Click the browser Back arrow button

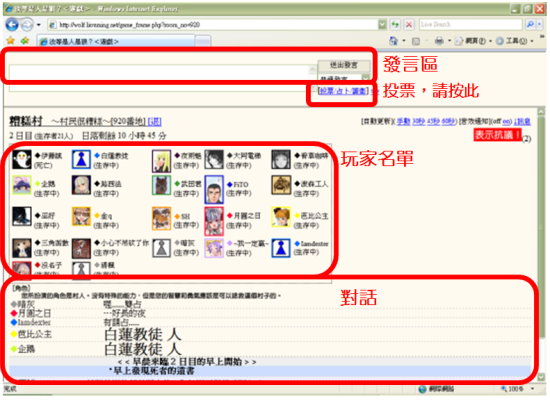12,25
